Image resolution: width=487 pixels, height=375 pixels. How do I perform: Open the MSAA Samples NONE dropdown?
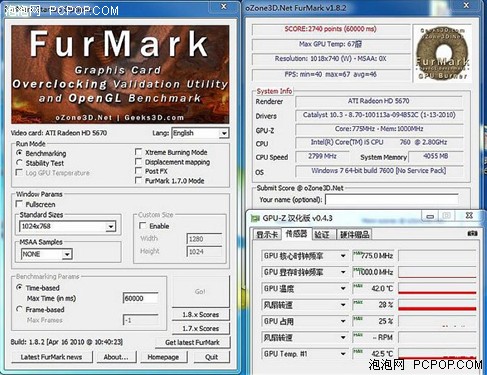click(x=46, y=254)
